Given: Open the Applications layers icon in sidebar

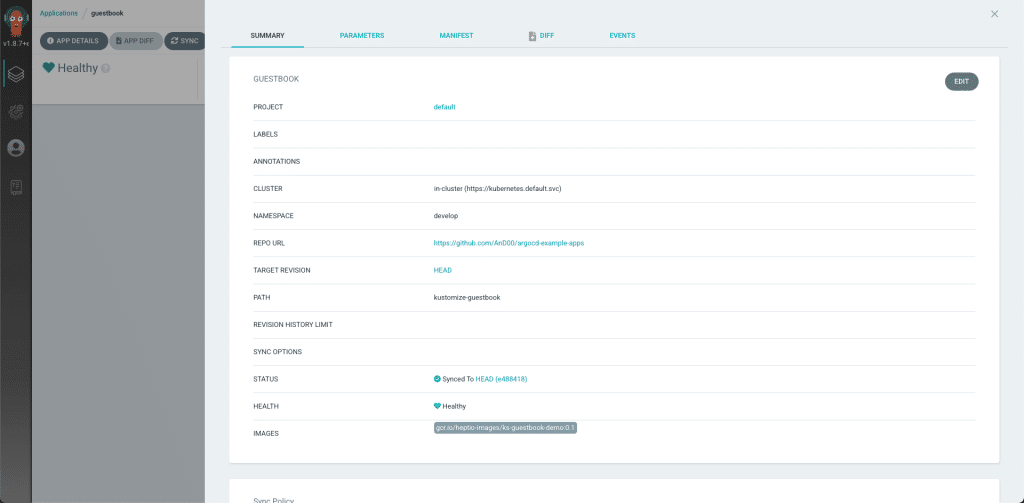Looking at the screenshot, I should pos(16,74).
